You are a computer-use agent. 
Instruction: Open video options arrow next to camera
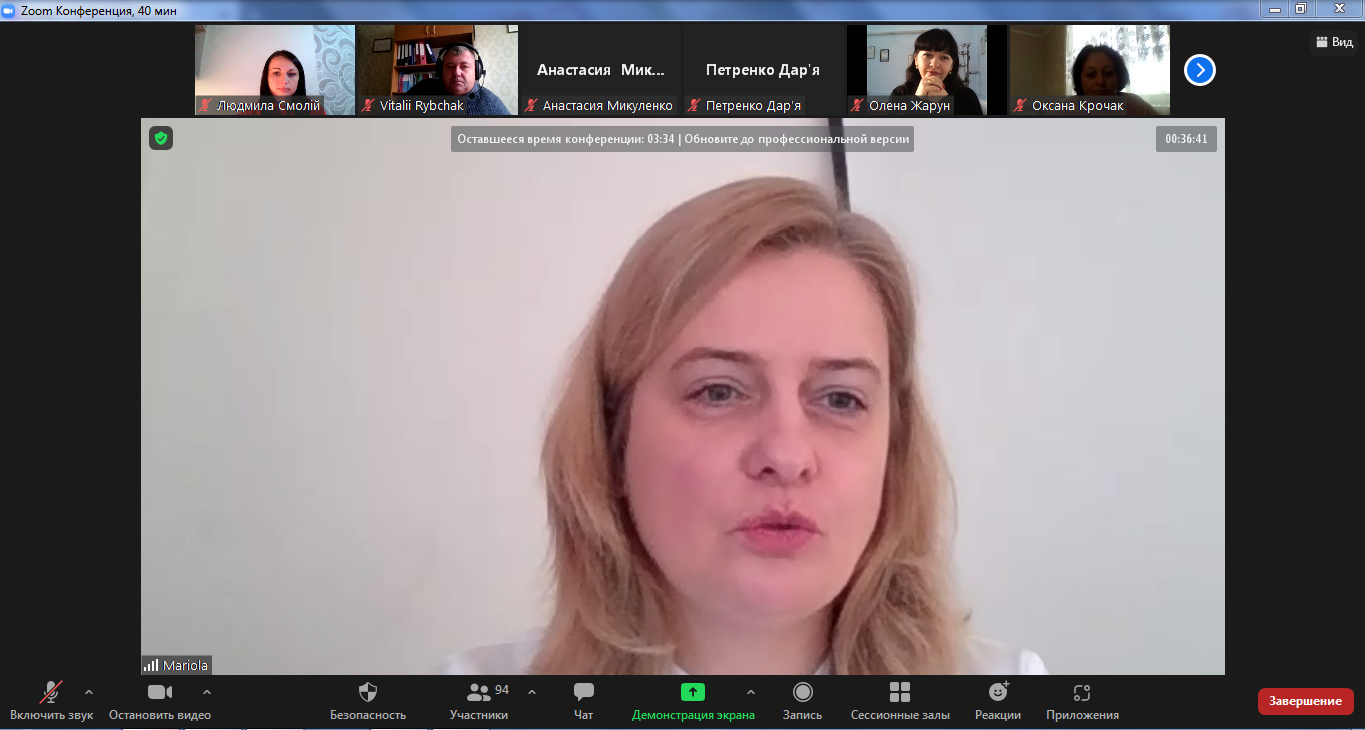(x=207, y=692)
